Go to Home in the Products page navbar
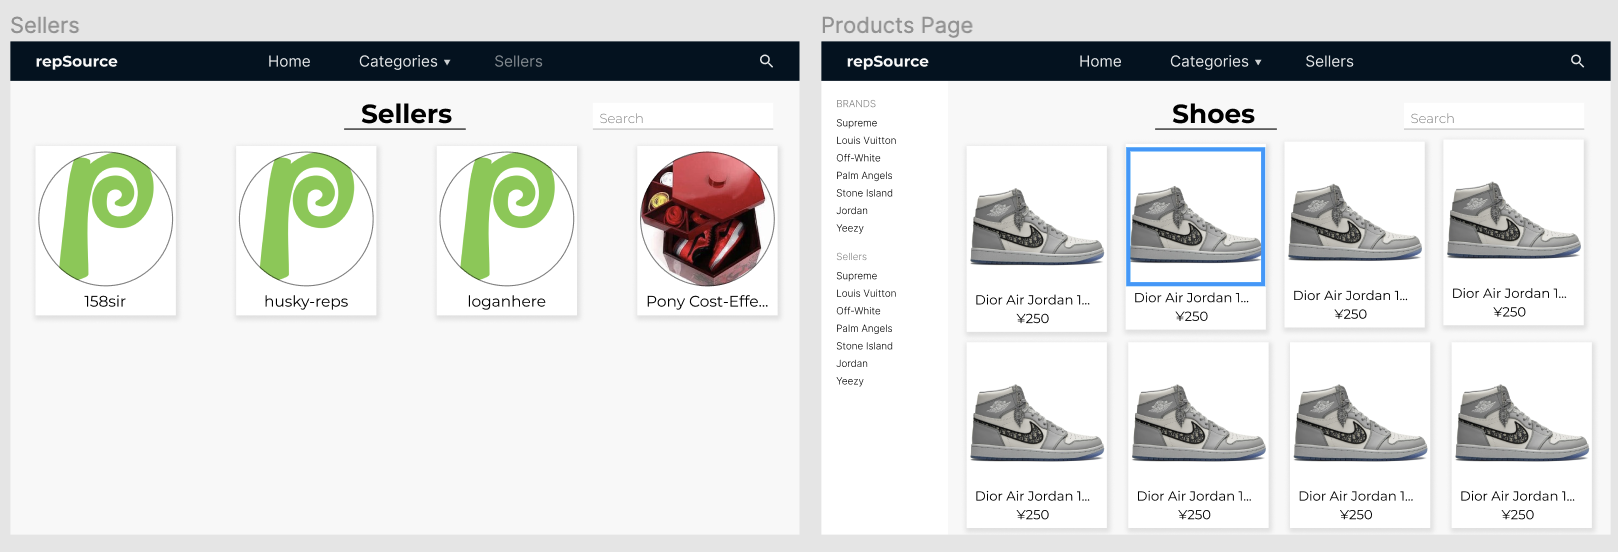1618x552 pixels. click(1100, 62)
